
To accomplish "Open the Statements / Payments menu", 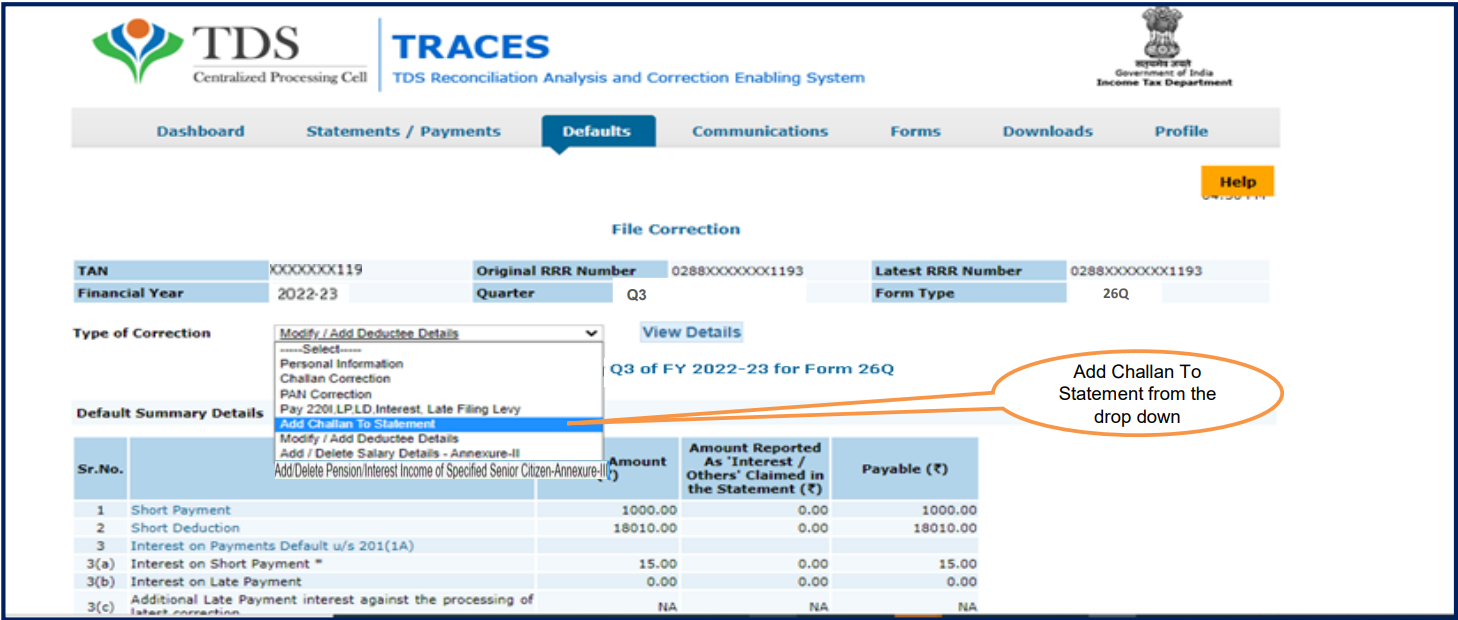I will pyautogui.click(x=403, y=131).
